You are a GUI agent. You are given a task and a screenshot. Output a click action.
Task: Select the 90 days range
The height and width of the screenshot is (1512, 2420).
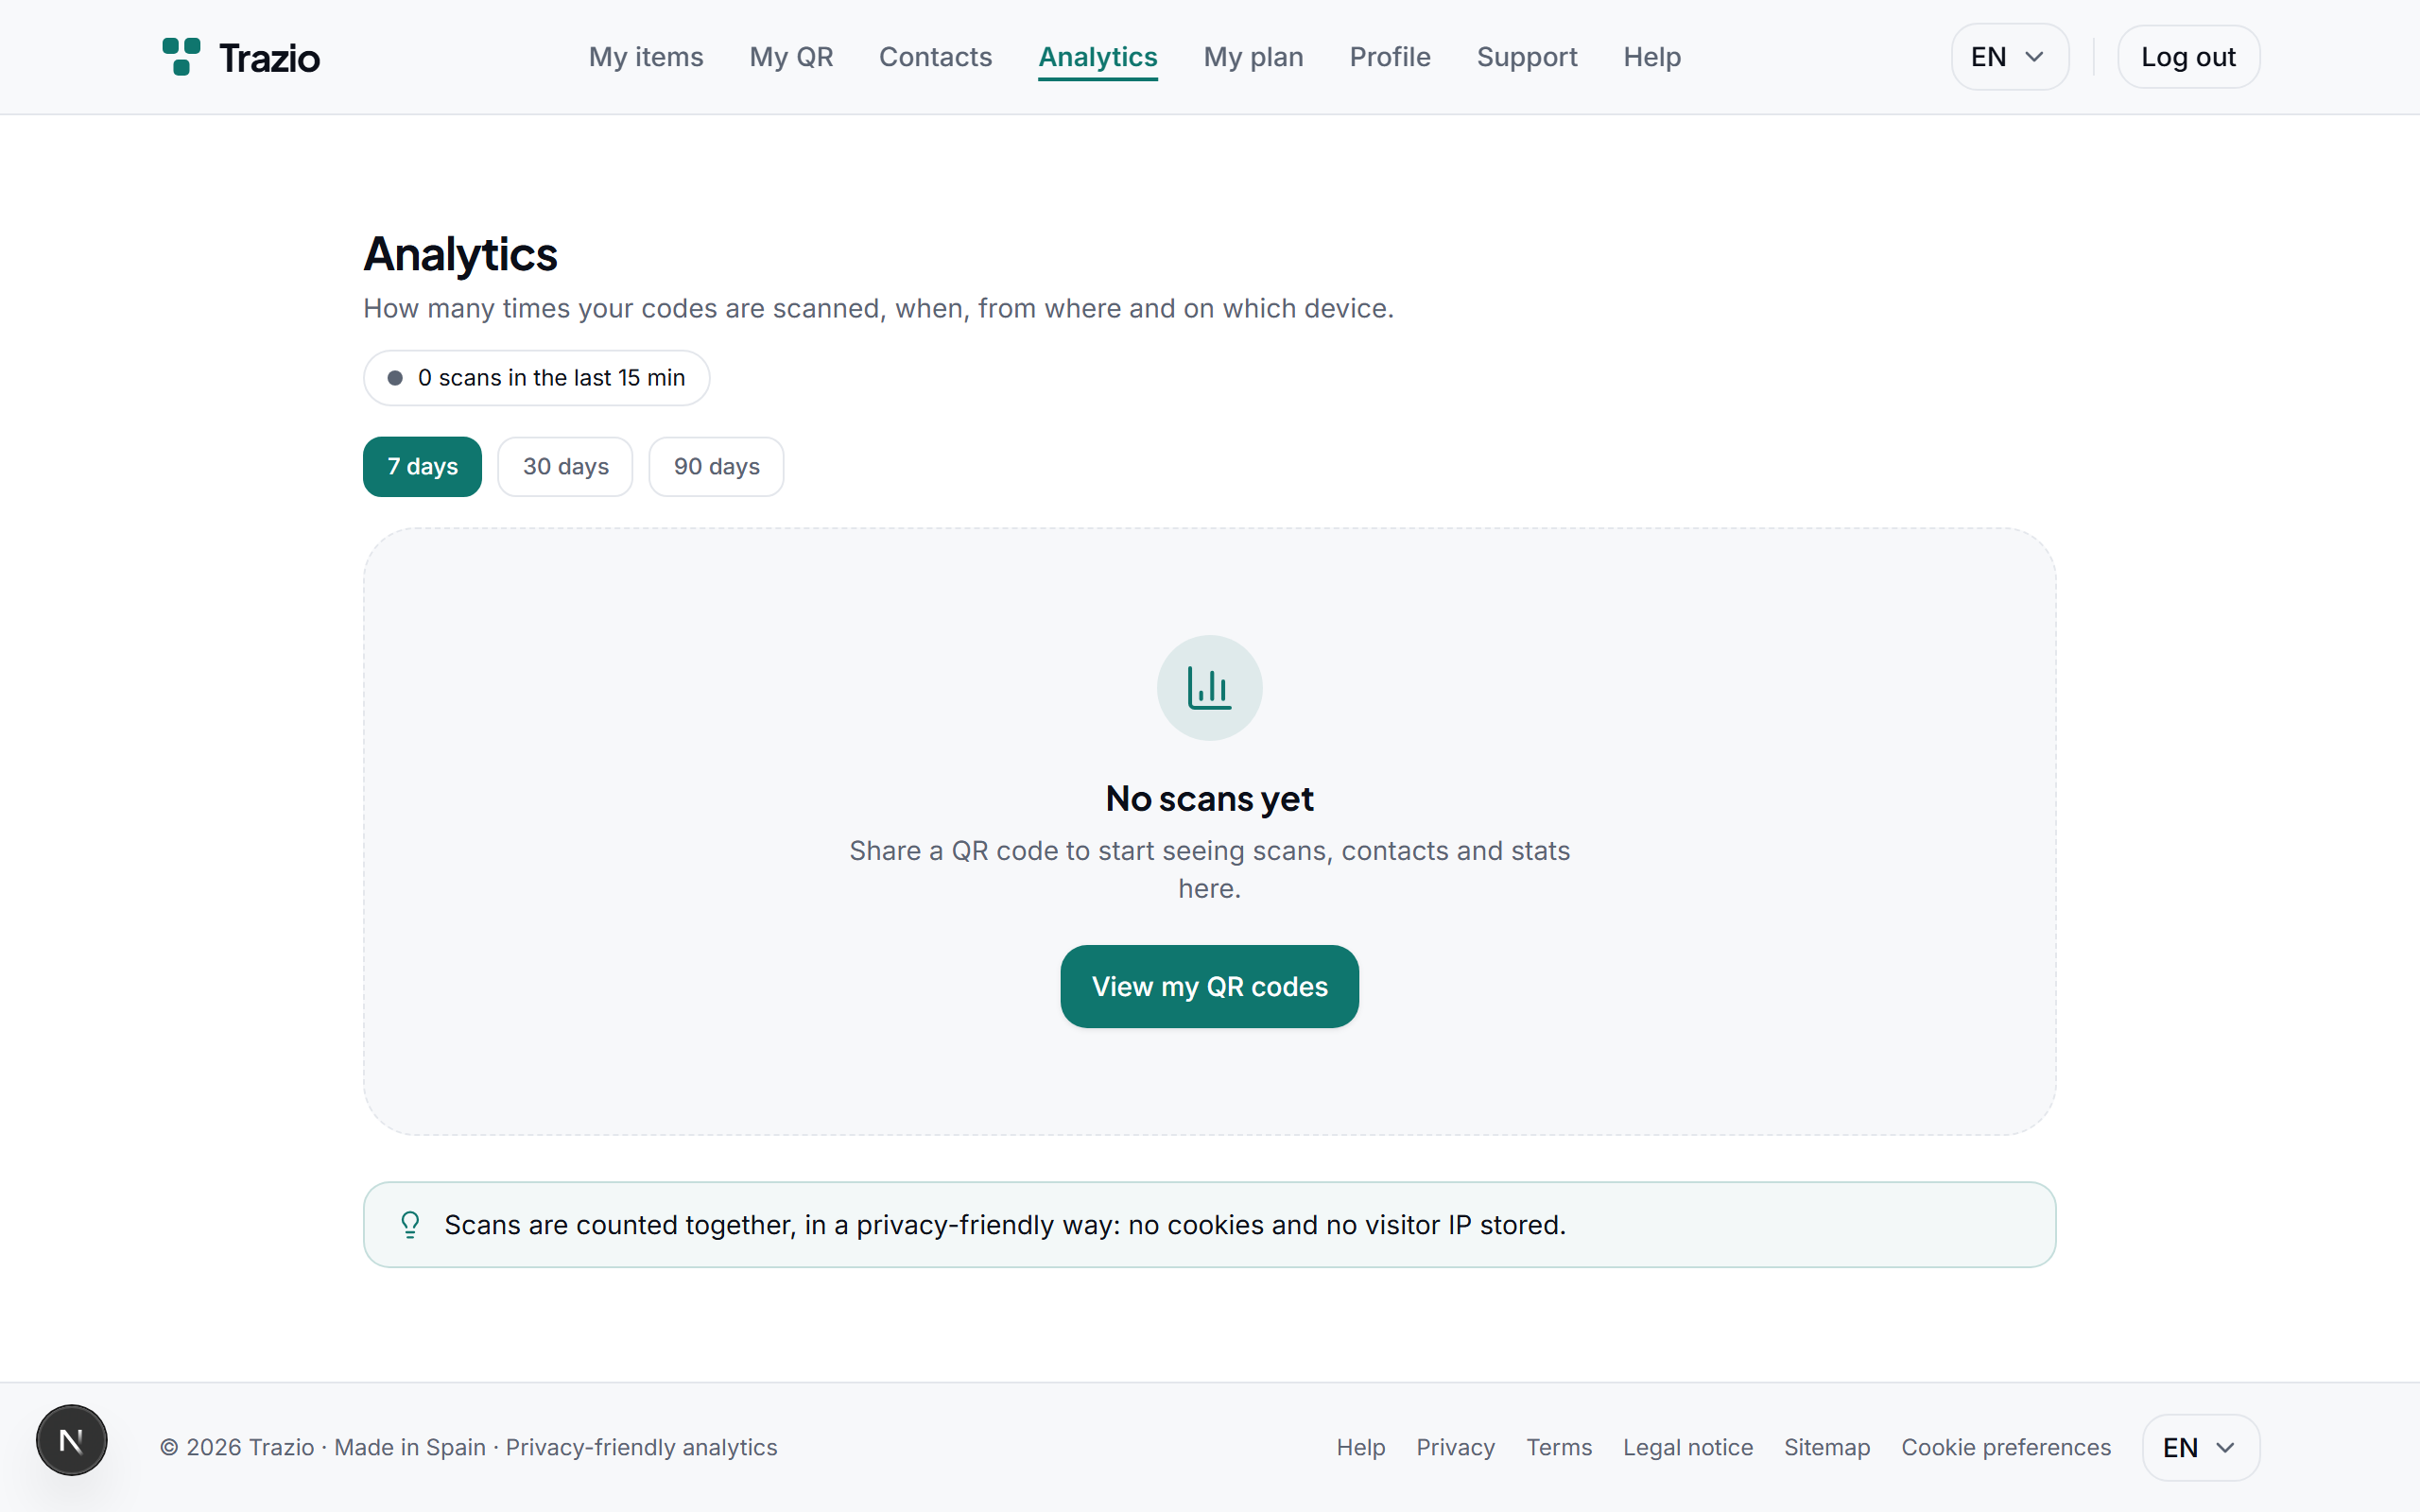coord(716,466)
